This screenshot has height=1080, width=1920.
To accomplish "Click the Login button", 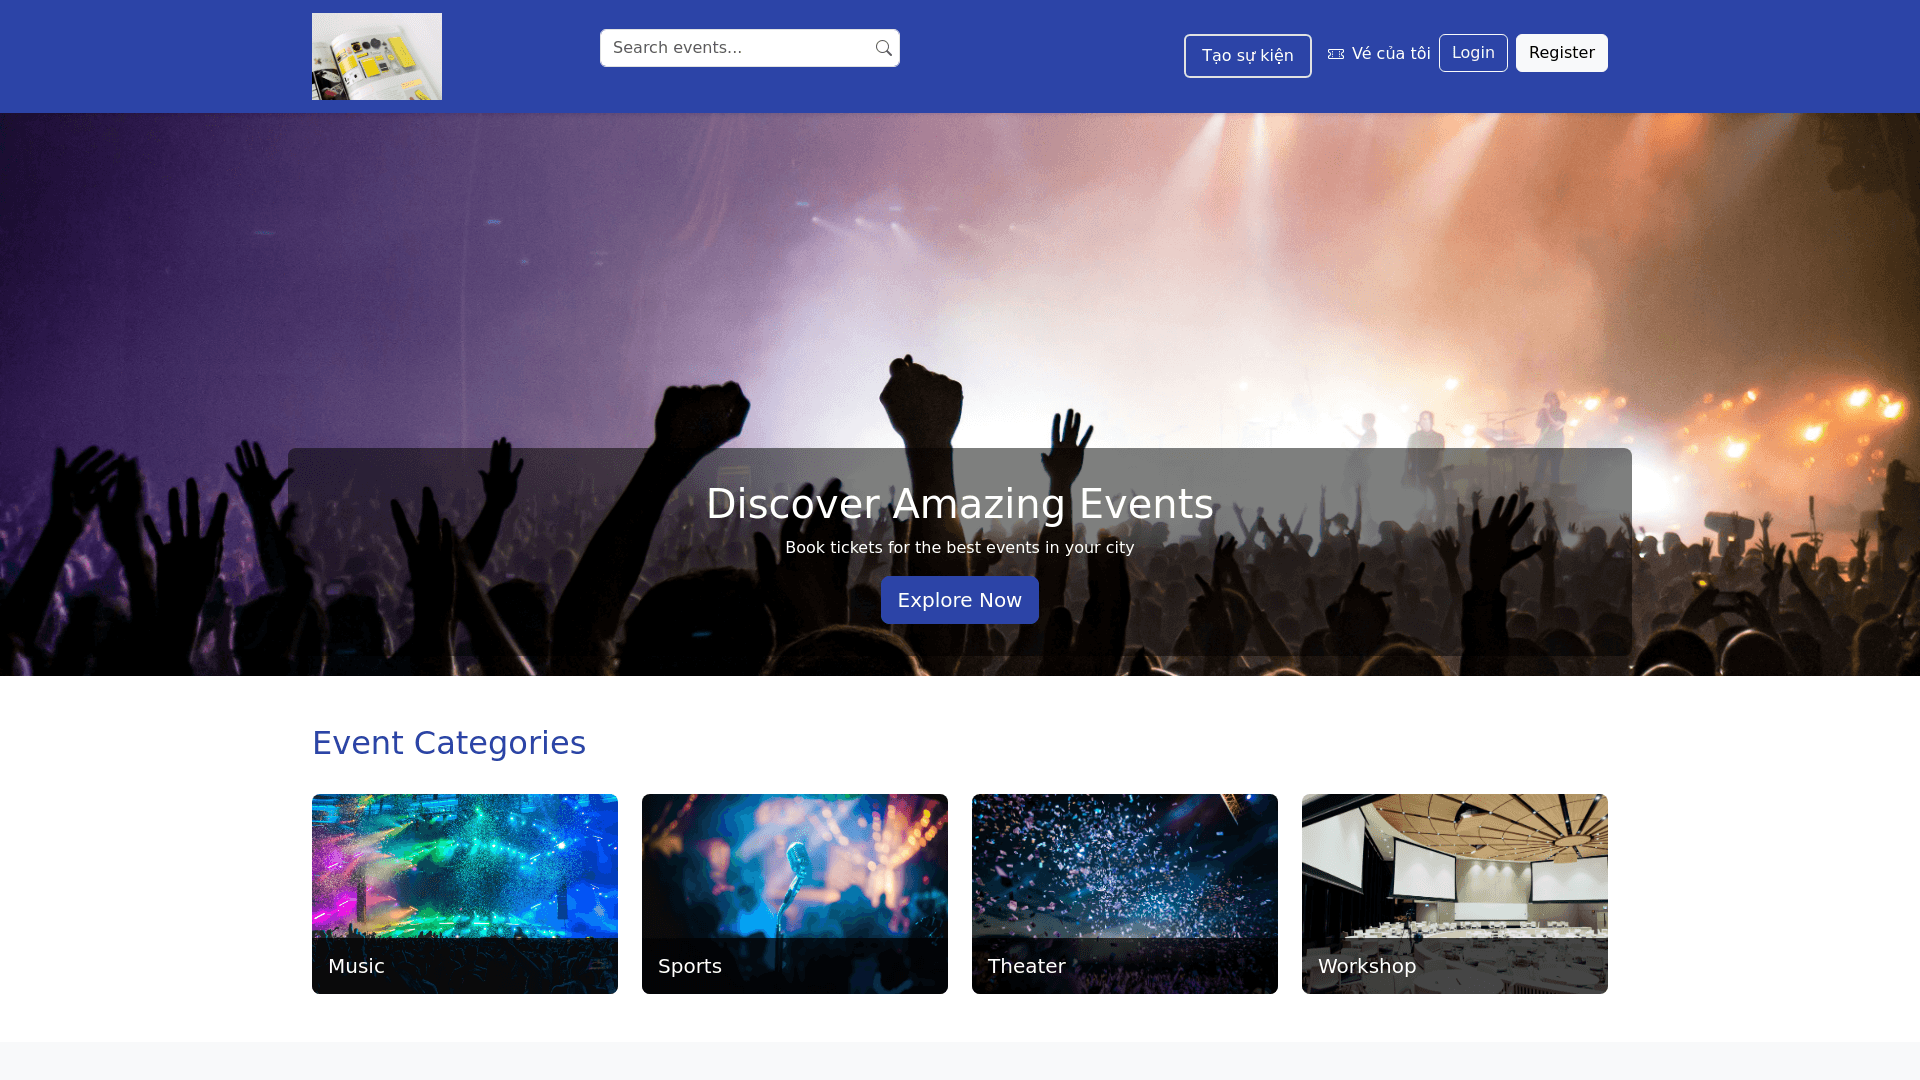I will pyautogui.click(x=1473, y=53).
